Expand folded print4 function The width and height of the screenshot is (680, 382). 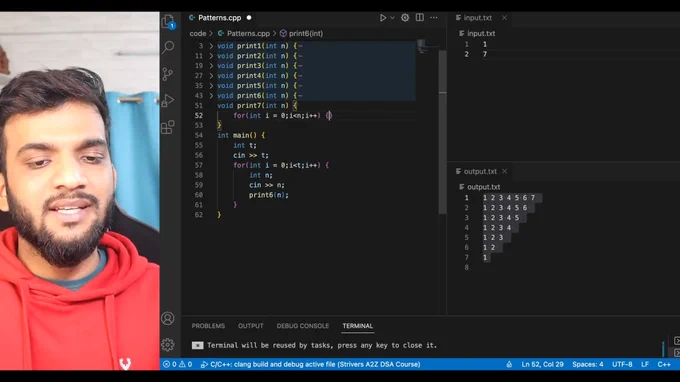click(211, 76)
